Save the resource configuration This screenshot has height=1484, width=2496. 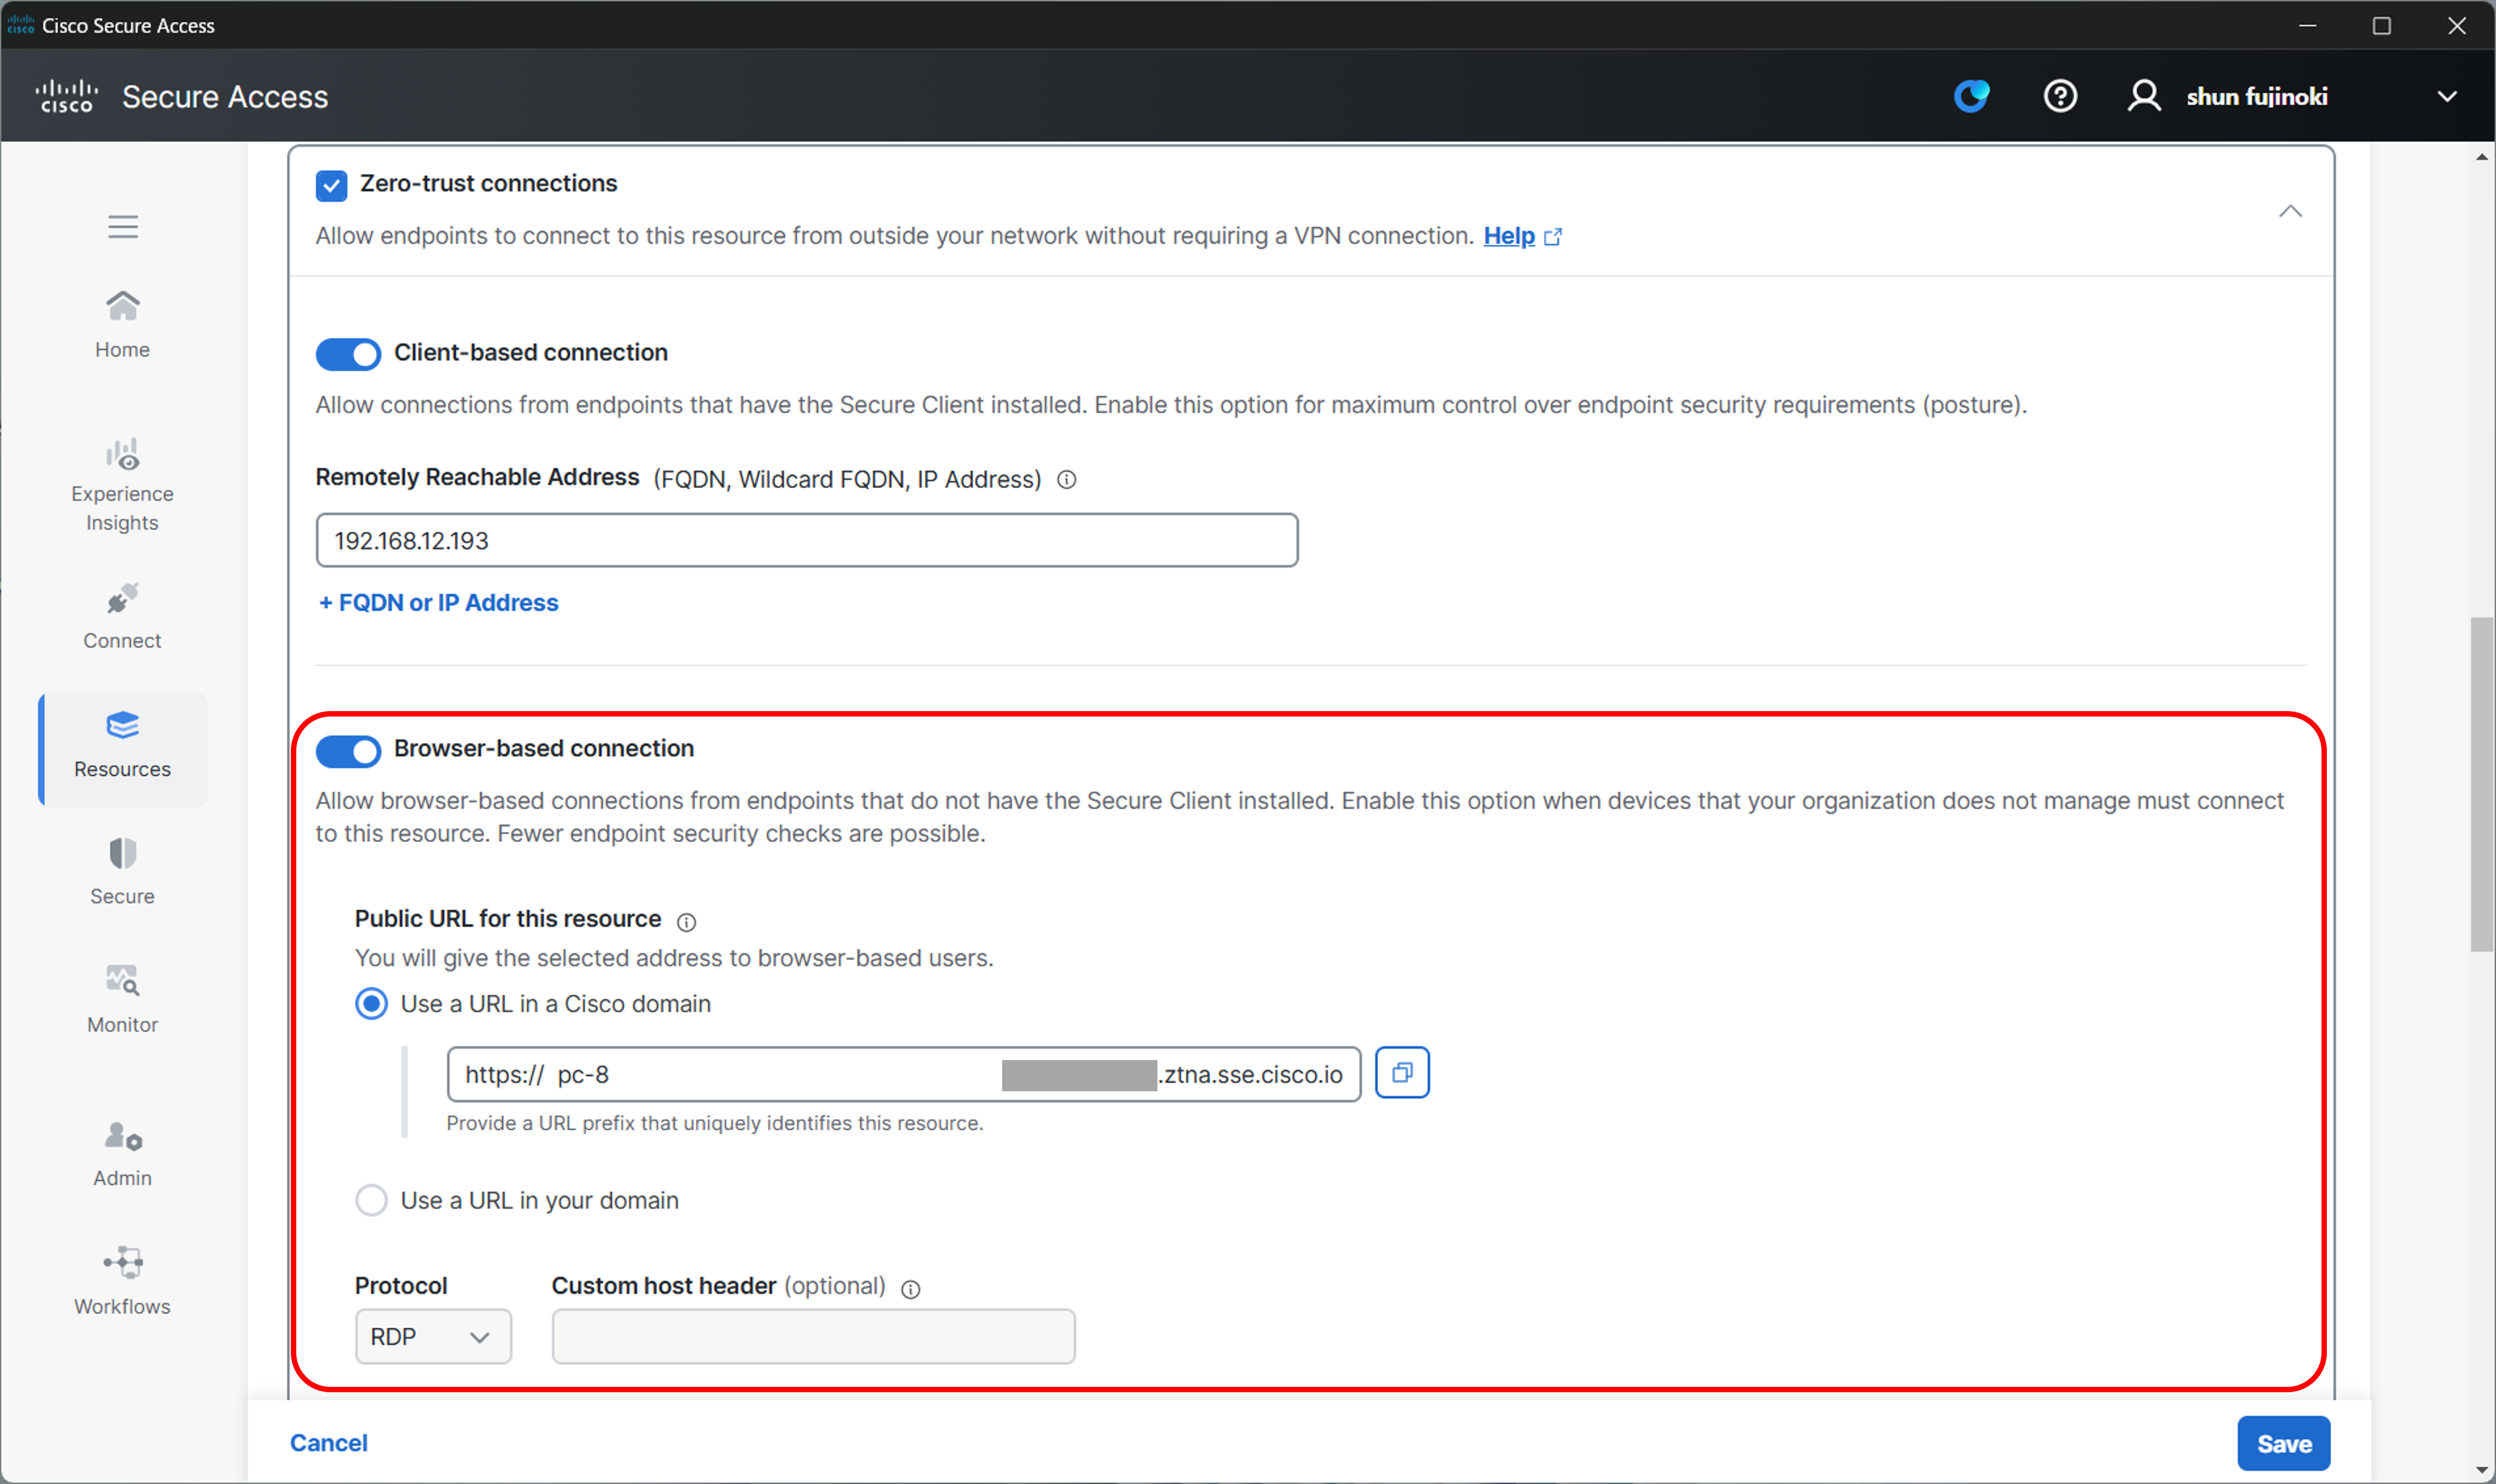[x=2283, y=1443]
